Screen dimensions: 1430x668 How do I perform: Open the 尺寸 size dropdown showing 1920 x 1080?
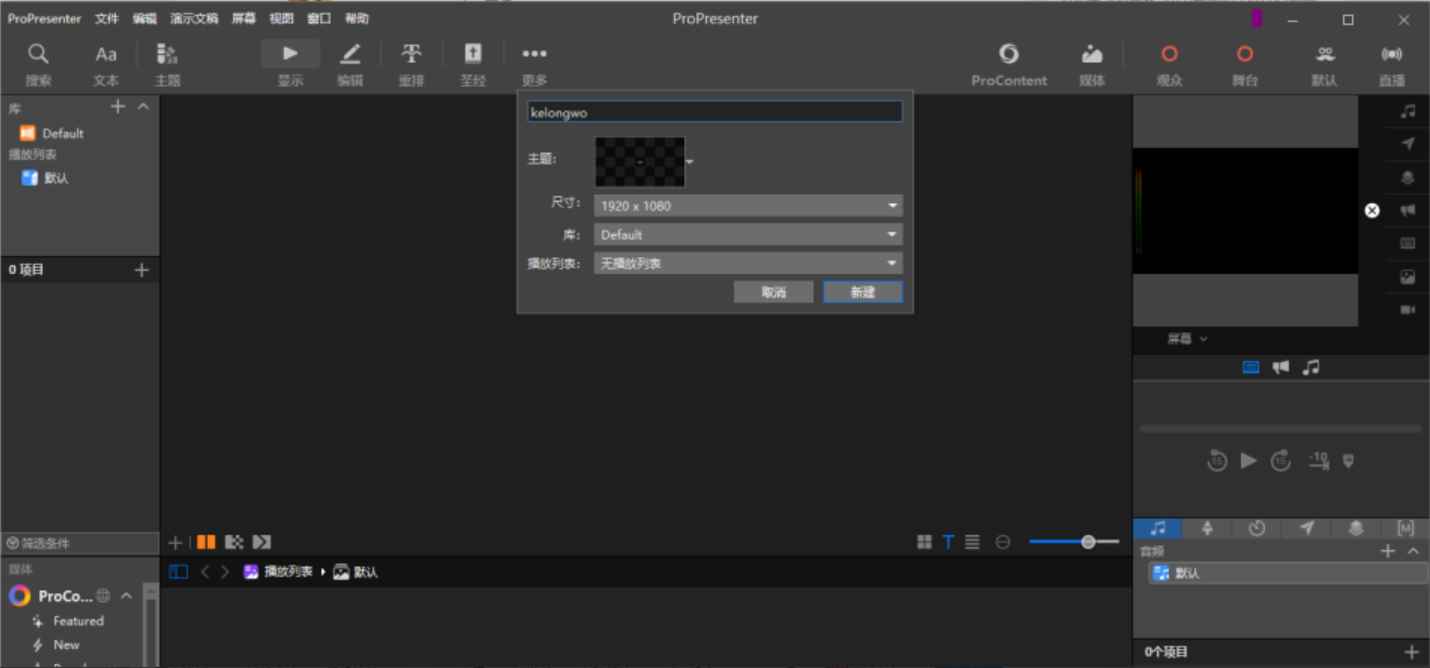pos(747,205)
